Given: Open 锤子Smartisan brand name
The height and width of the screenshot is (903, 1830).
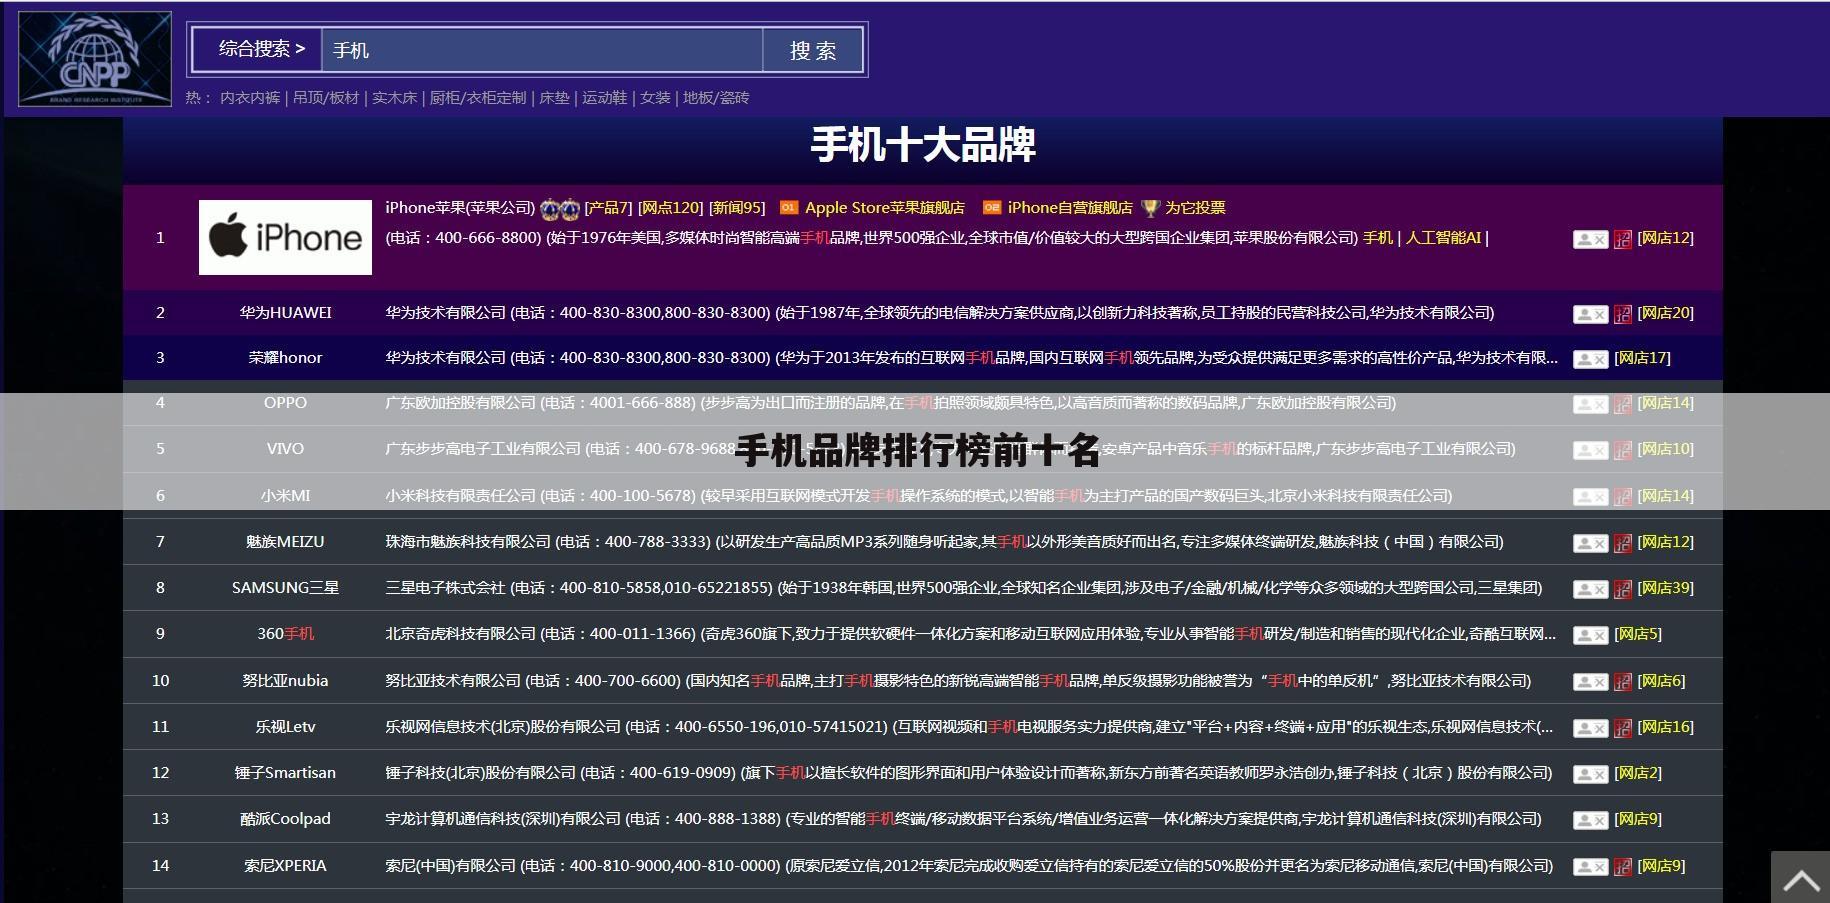Looking at the screenshot, I should [x=285, y=773].
